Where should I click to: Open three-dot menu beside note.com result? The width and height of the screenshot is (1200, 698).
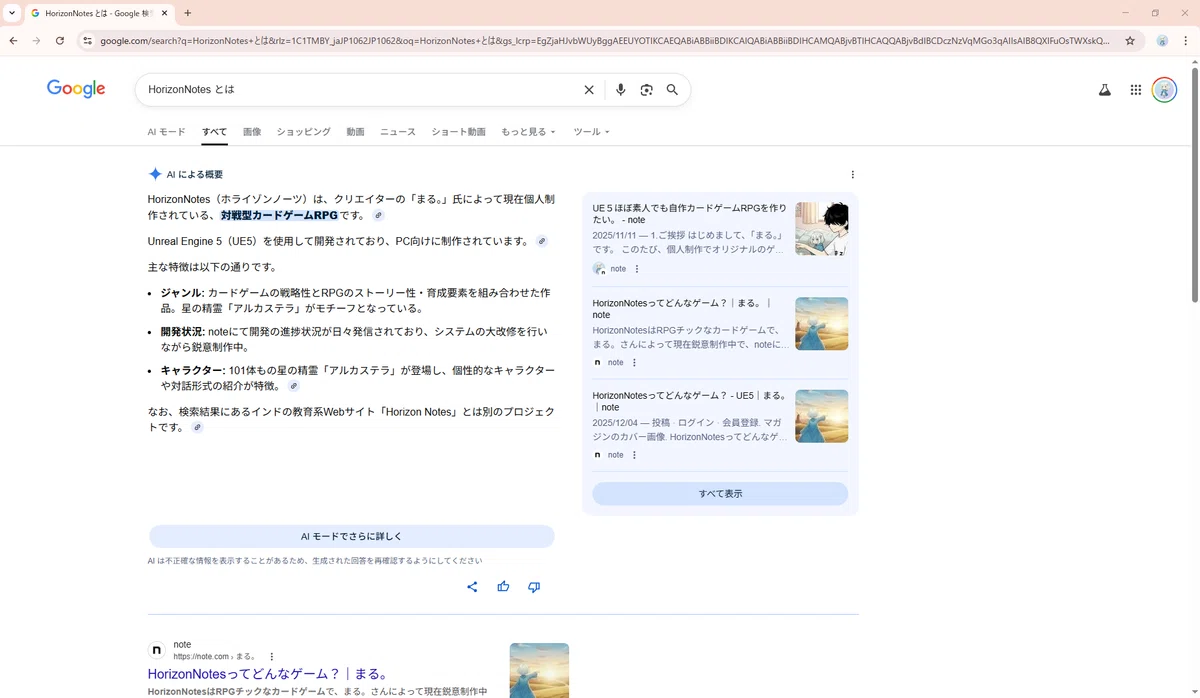pyautogui.click(x=271, y=657)
